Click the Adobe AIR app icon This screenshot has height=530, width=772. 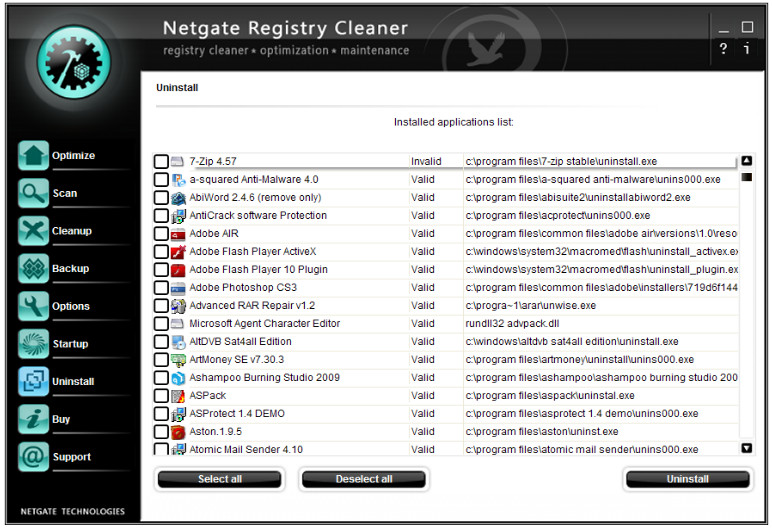(178, 234)
